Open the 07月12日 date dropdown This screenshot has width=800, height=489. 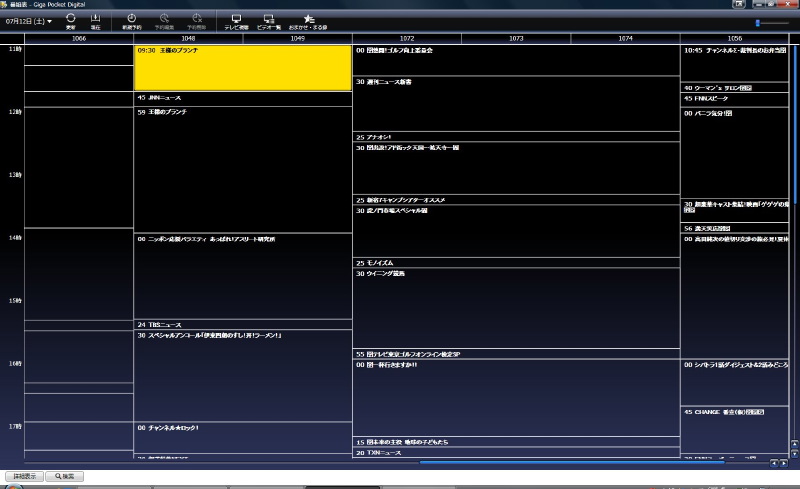(28, 21)
